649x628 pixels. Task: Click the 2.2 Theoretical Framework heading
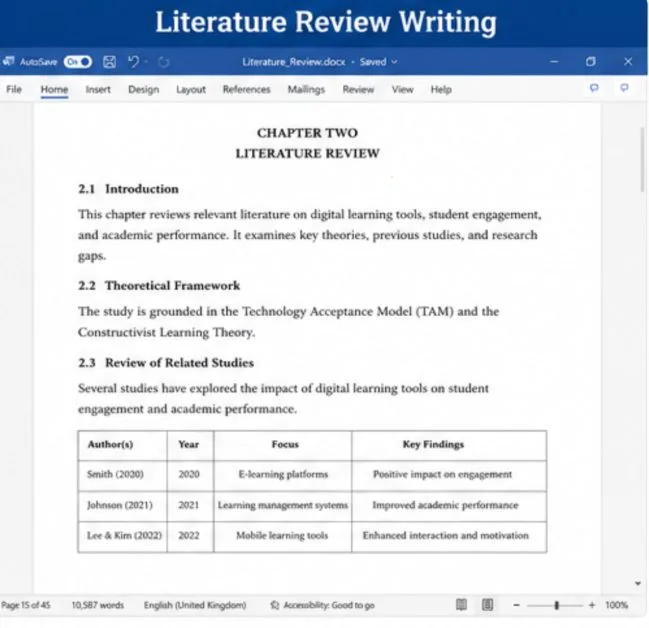[159, 286]
